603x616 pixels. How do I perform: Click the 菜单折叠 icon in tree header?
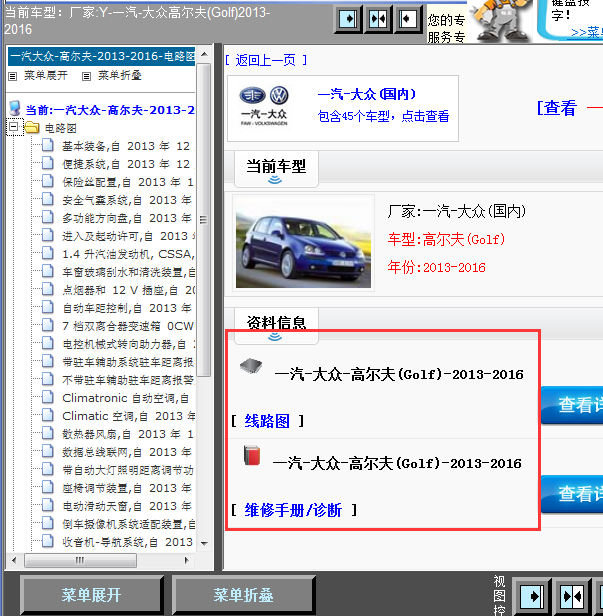[86, 76]
